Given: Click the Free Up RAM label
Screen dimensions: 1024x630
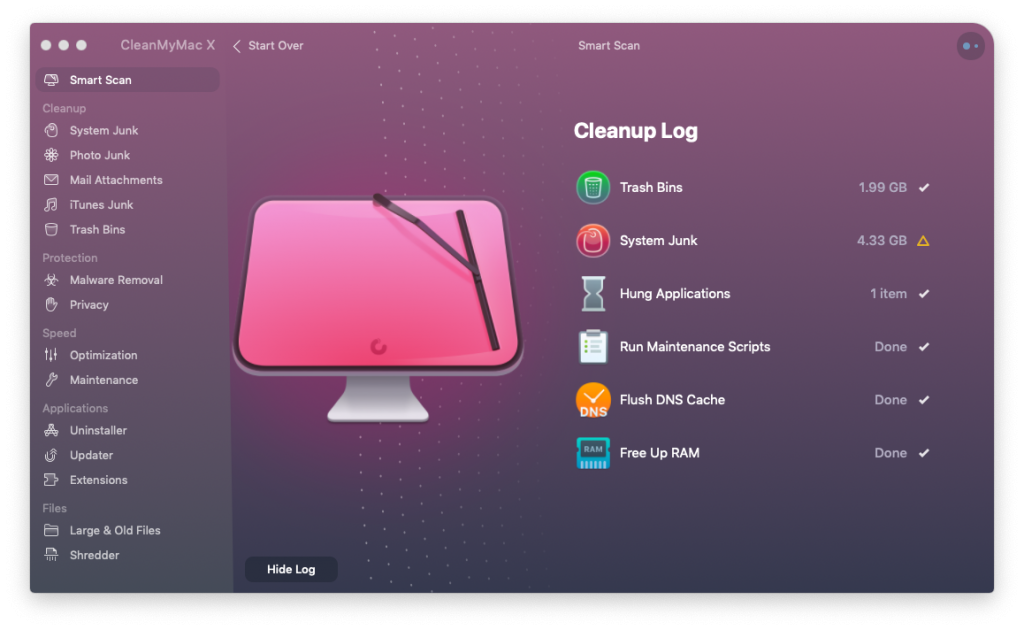Looking at the screenshot, I should point(659,452).
